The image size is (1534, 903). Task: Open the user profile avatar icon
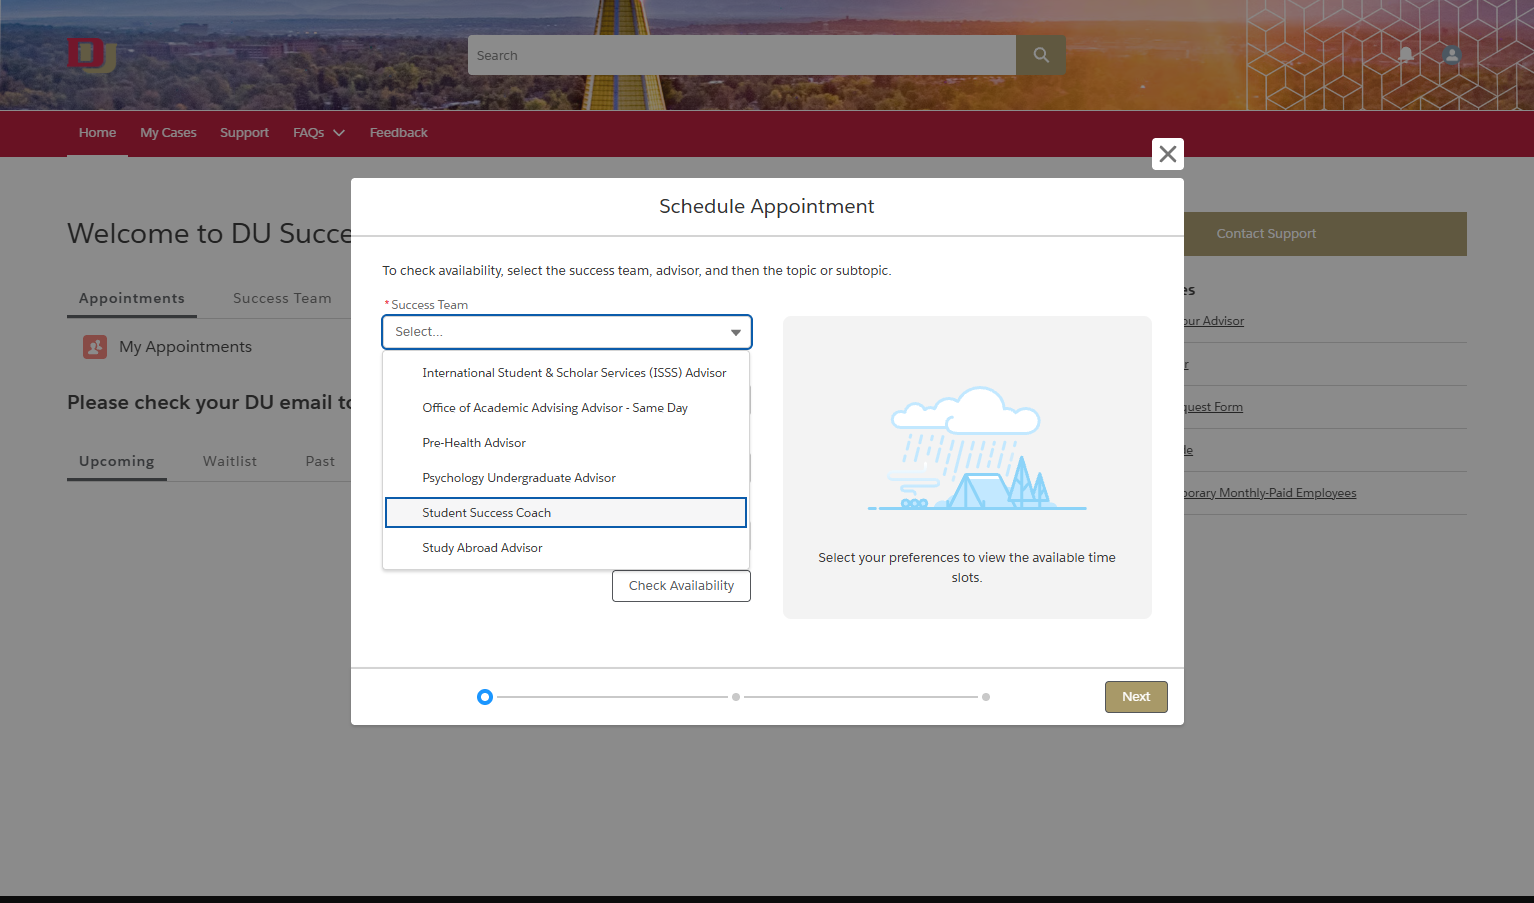point(1452,55)
